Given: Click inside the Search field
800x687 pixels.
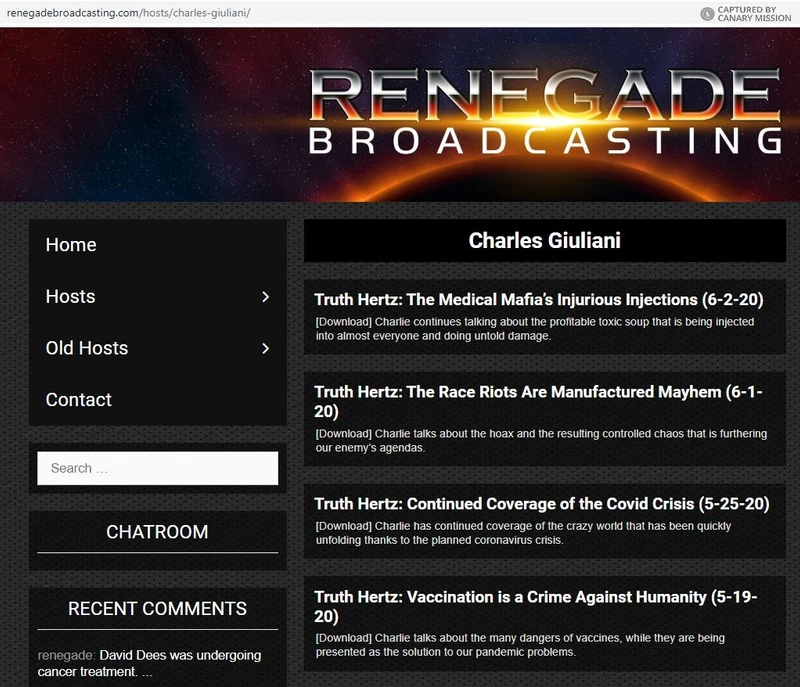Looking at the screenshot, I should [156, 467].
